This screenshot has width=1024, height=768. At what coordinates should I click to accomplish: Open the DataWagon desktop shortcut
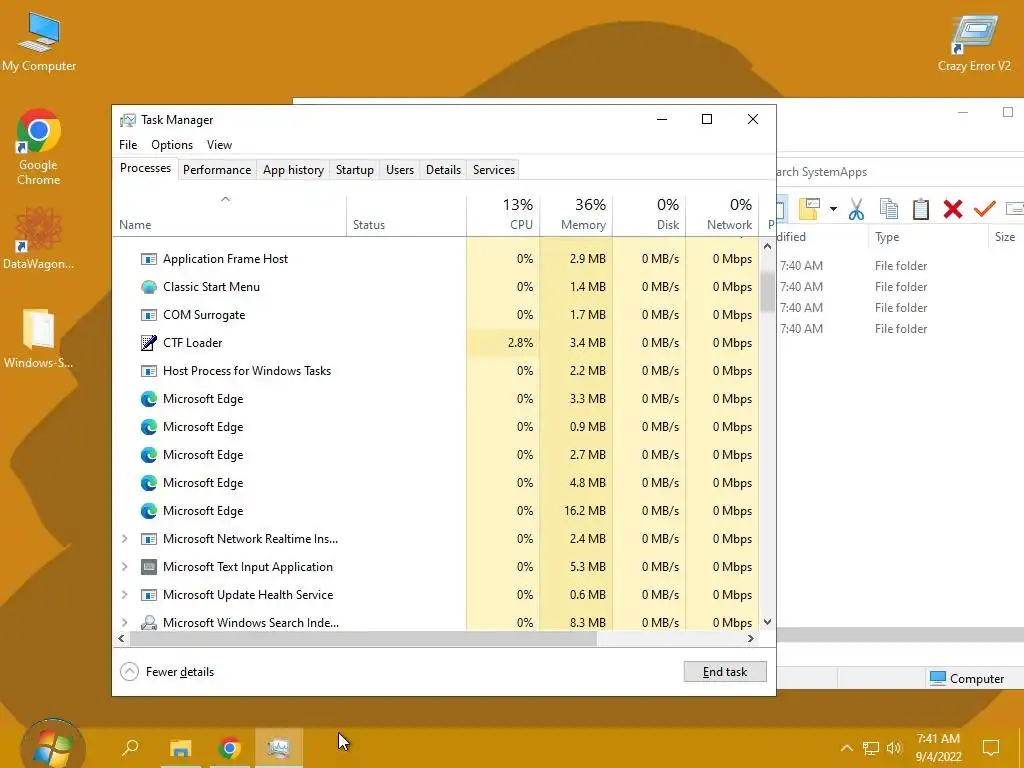pos(39,238)
